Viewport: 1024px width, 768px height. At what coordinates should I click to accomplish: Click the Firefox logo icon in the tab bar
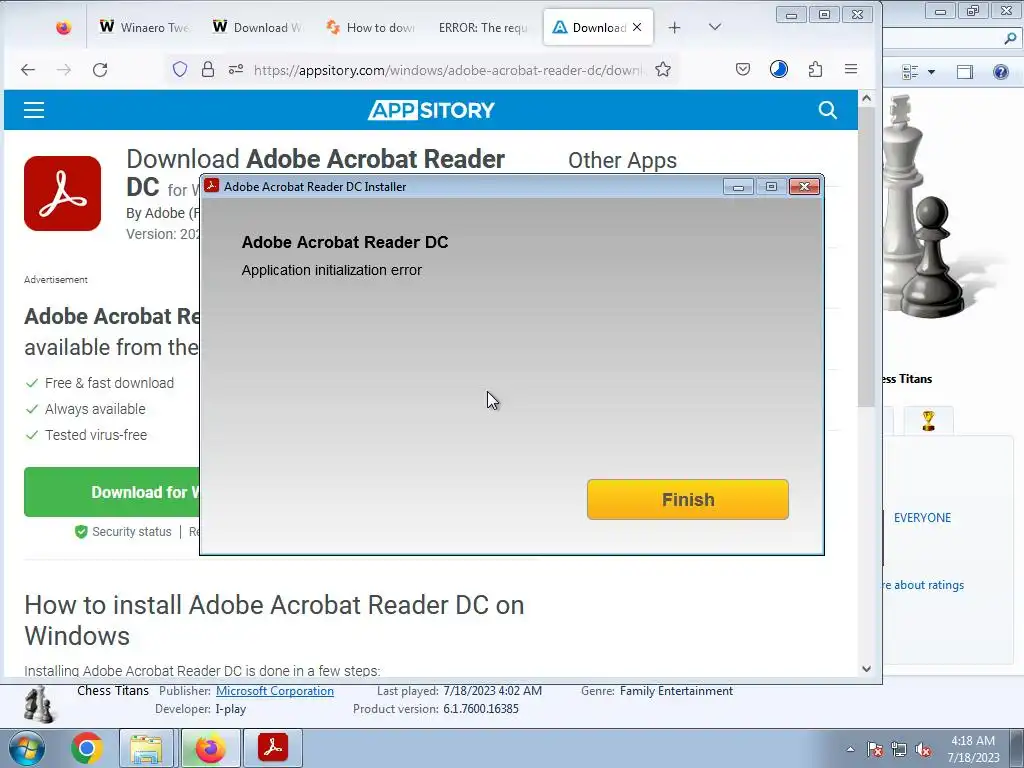pyautogui.click(x=63, y=27)
